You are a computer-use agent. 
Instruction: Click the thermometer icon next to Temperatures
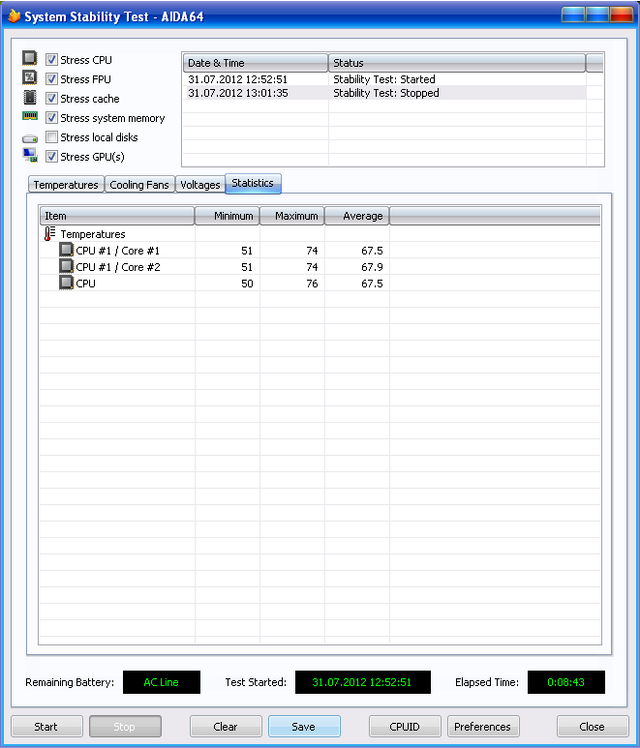(x=50, y=234)
